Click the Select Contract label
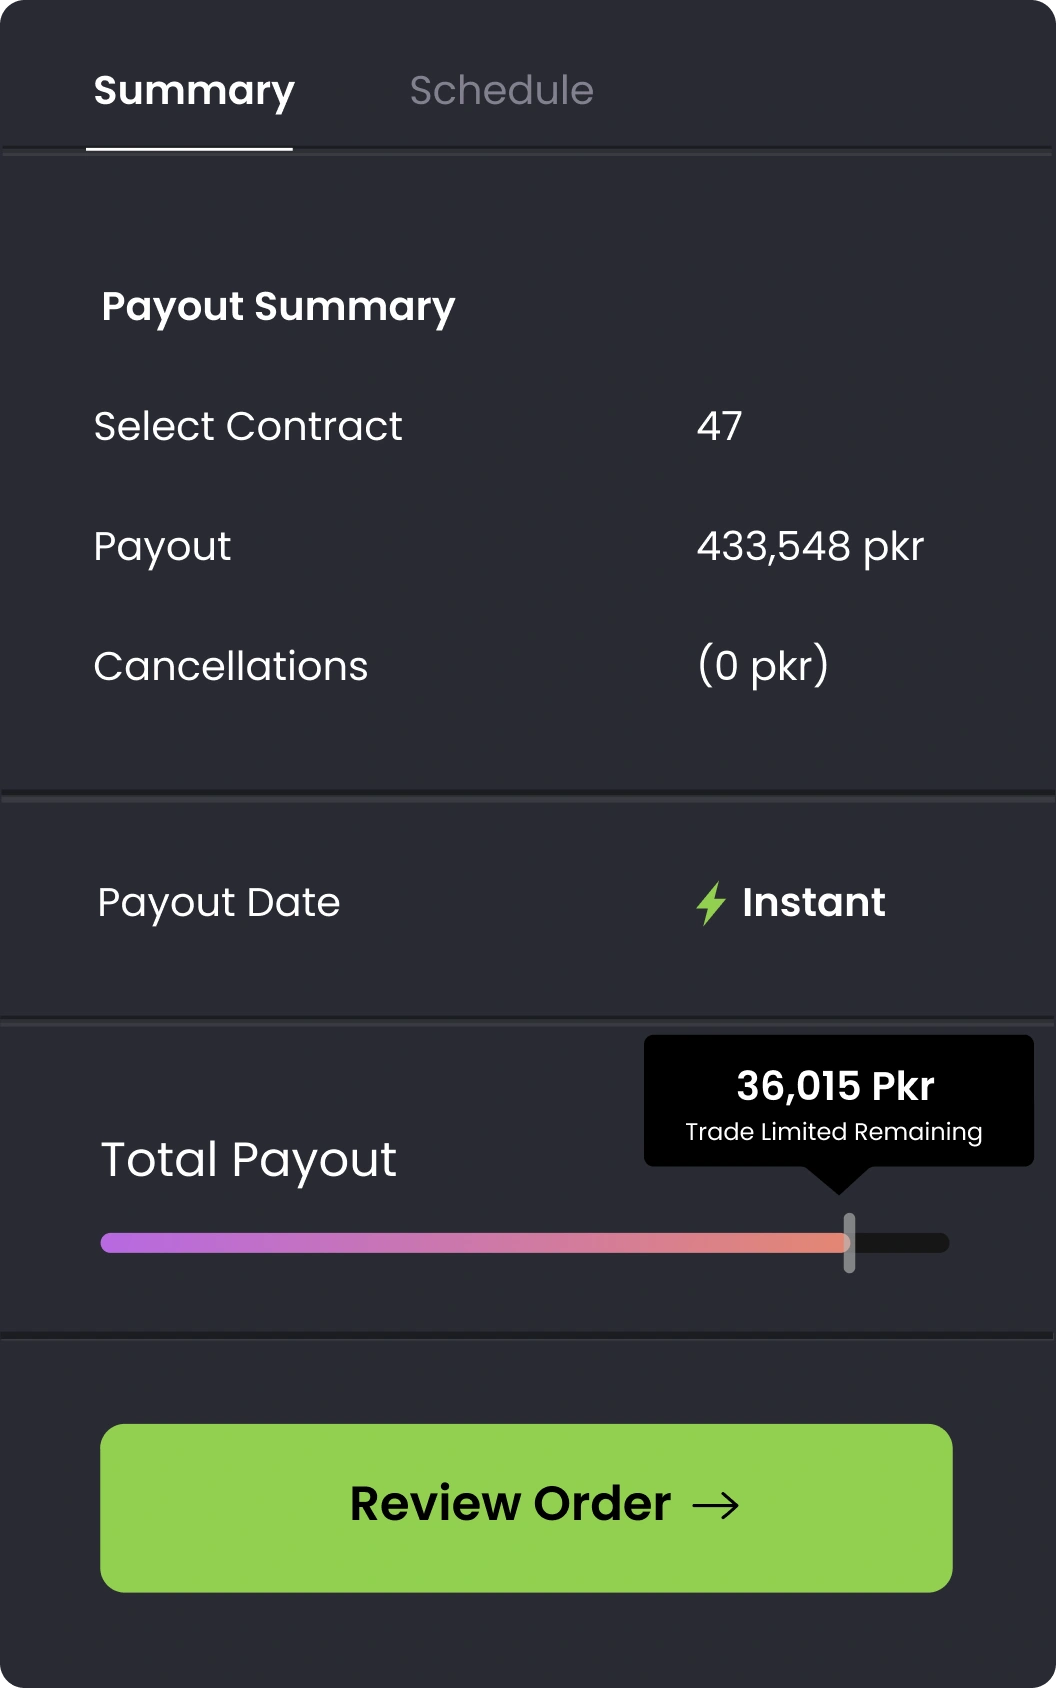 [248, 427]
